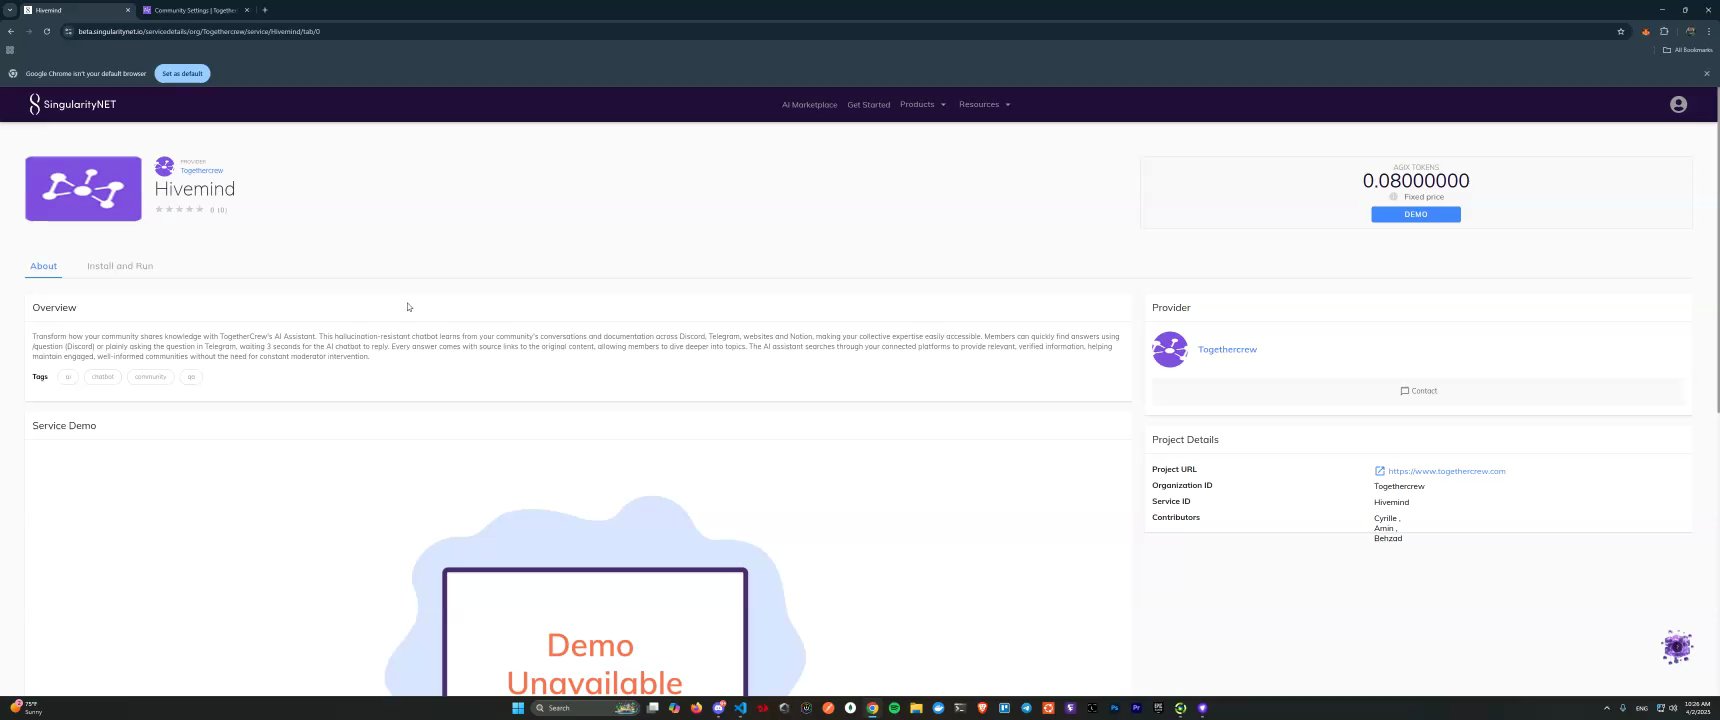Image resolution: width=1720 pixels, height=720 pixels.
Task: Click the 'chatbot' tag
Action: coord(102,377)
